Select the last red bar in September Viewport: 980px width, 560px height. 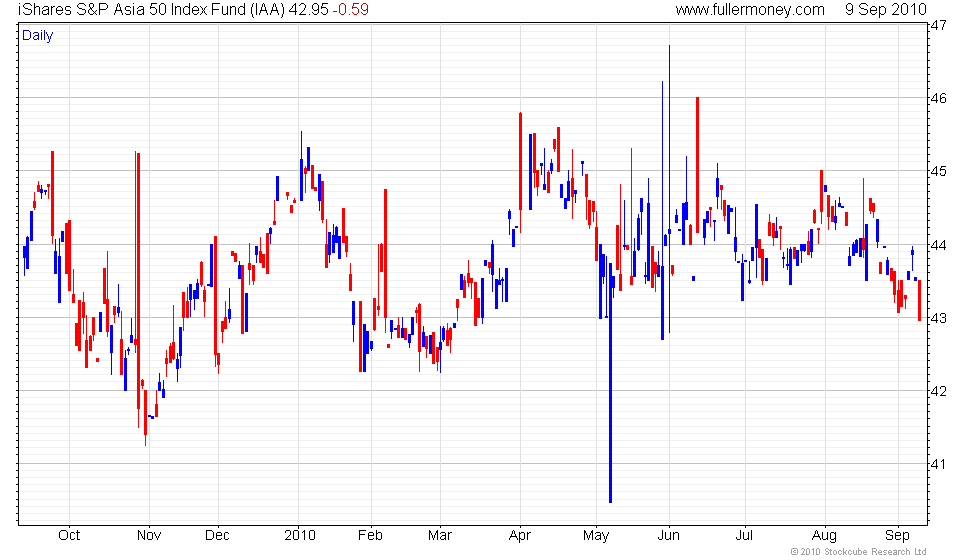tap(919, 301)
